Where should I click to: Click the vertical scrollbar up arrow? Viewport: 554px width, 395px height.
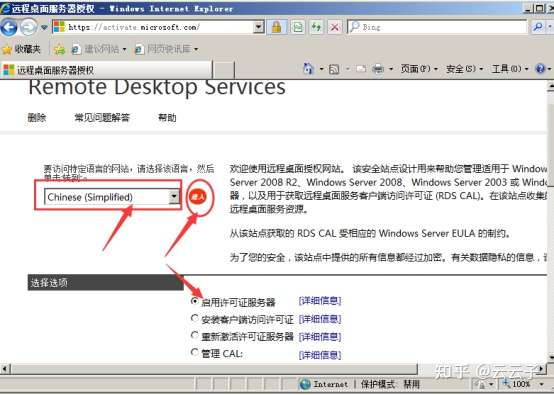coord(550,85)
